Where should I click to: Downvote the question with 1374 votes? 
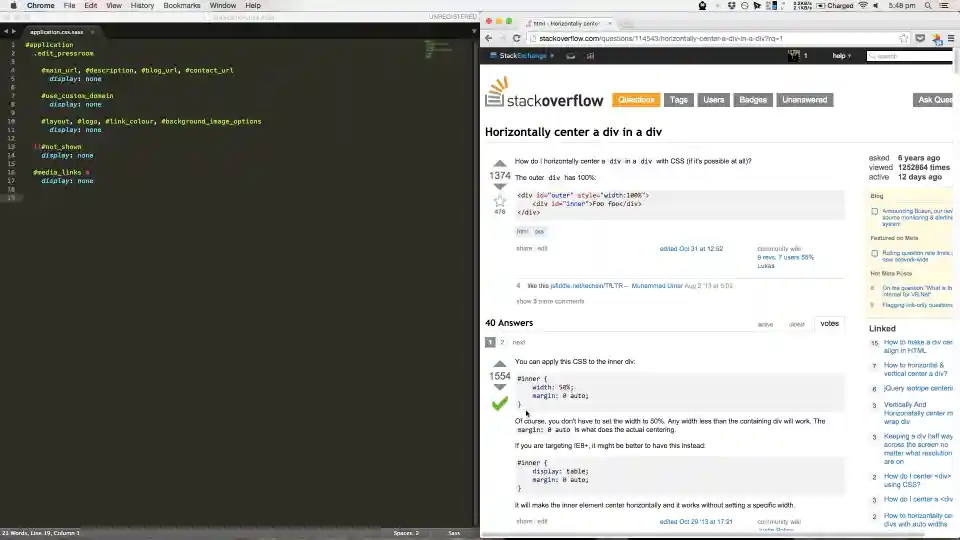500,187
